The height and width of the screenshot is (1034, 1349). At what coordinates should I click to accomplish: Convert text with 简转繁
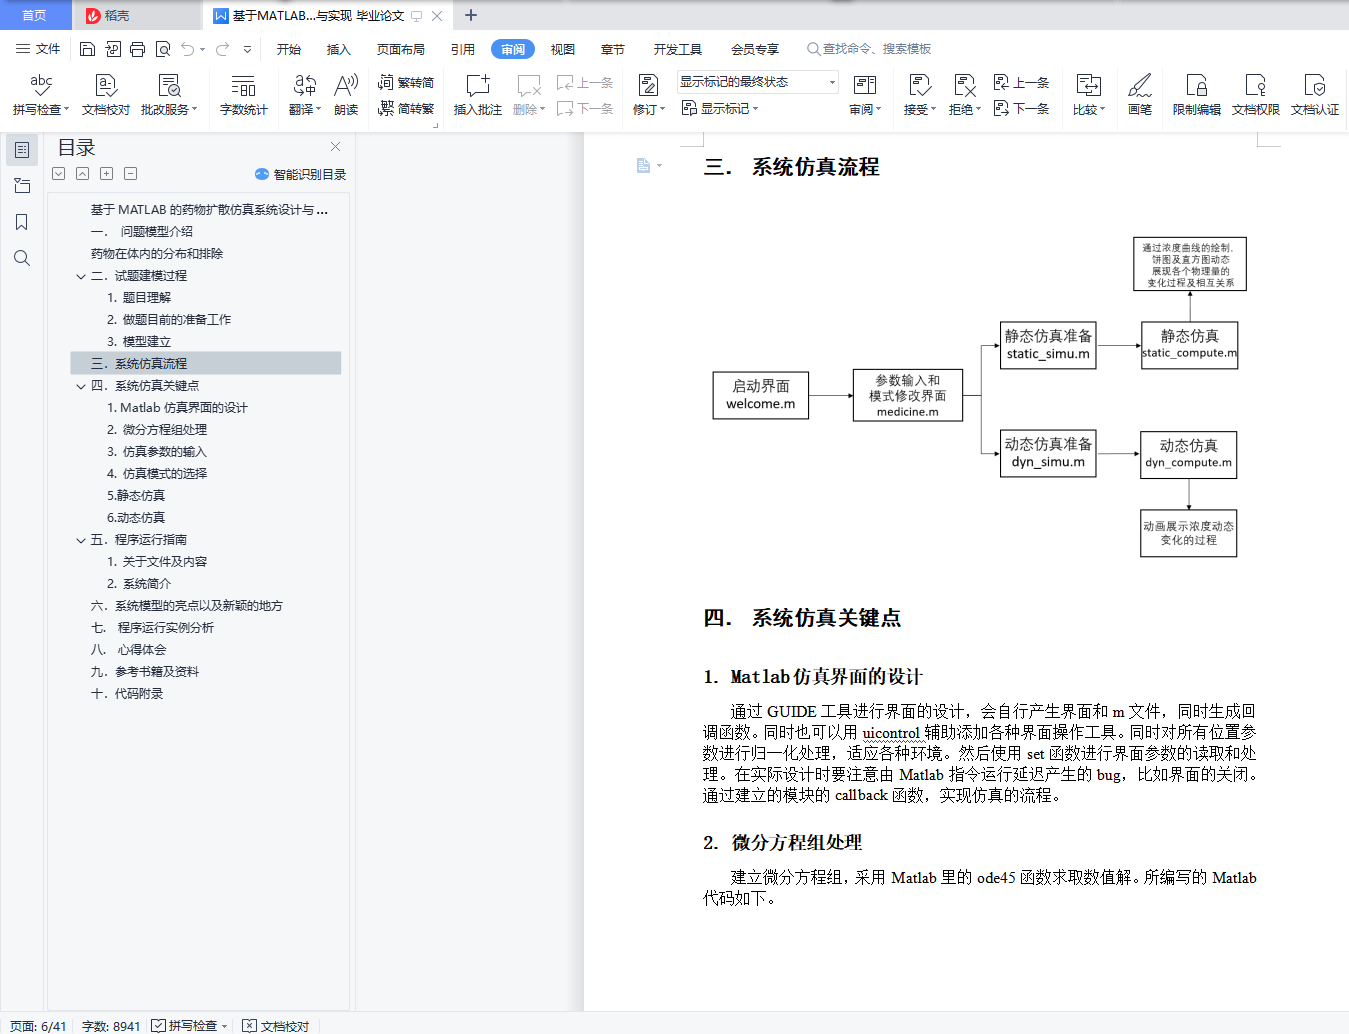pyautogui.click(x=406, y=108)
